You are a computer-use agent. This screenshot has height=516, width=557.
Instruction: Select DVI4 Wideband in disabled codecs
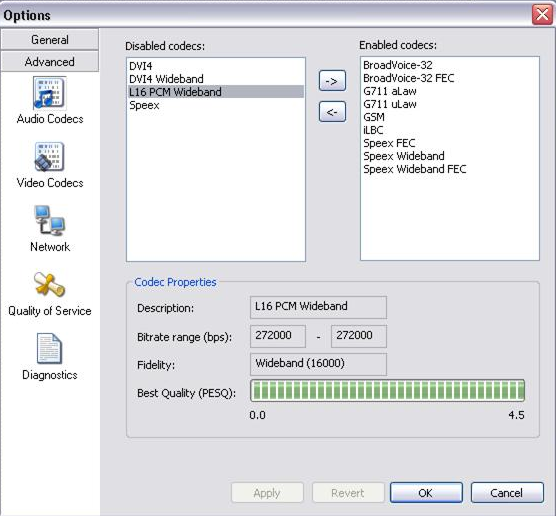point(216,79)
